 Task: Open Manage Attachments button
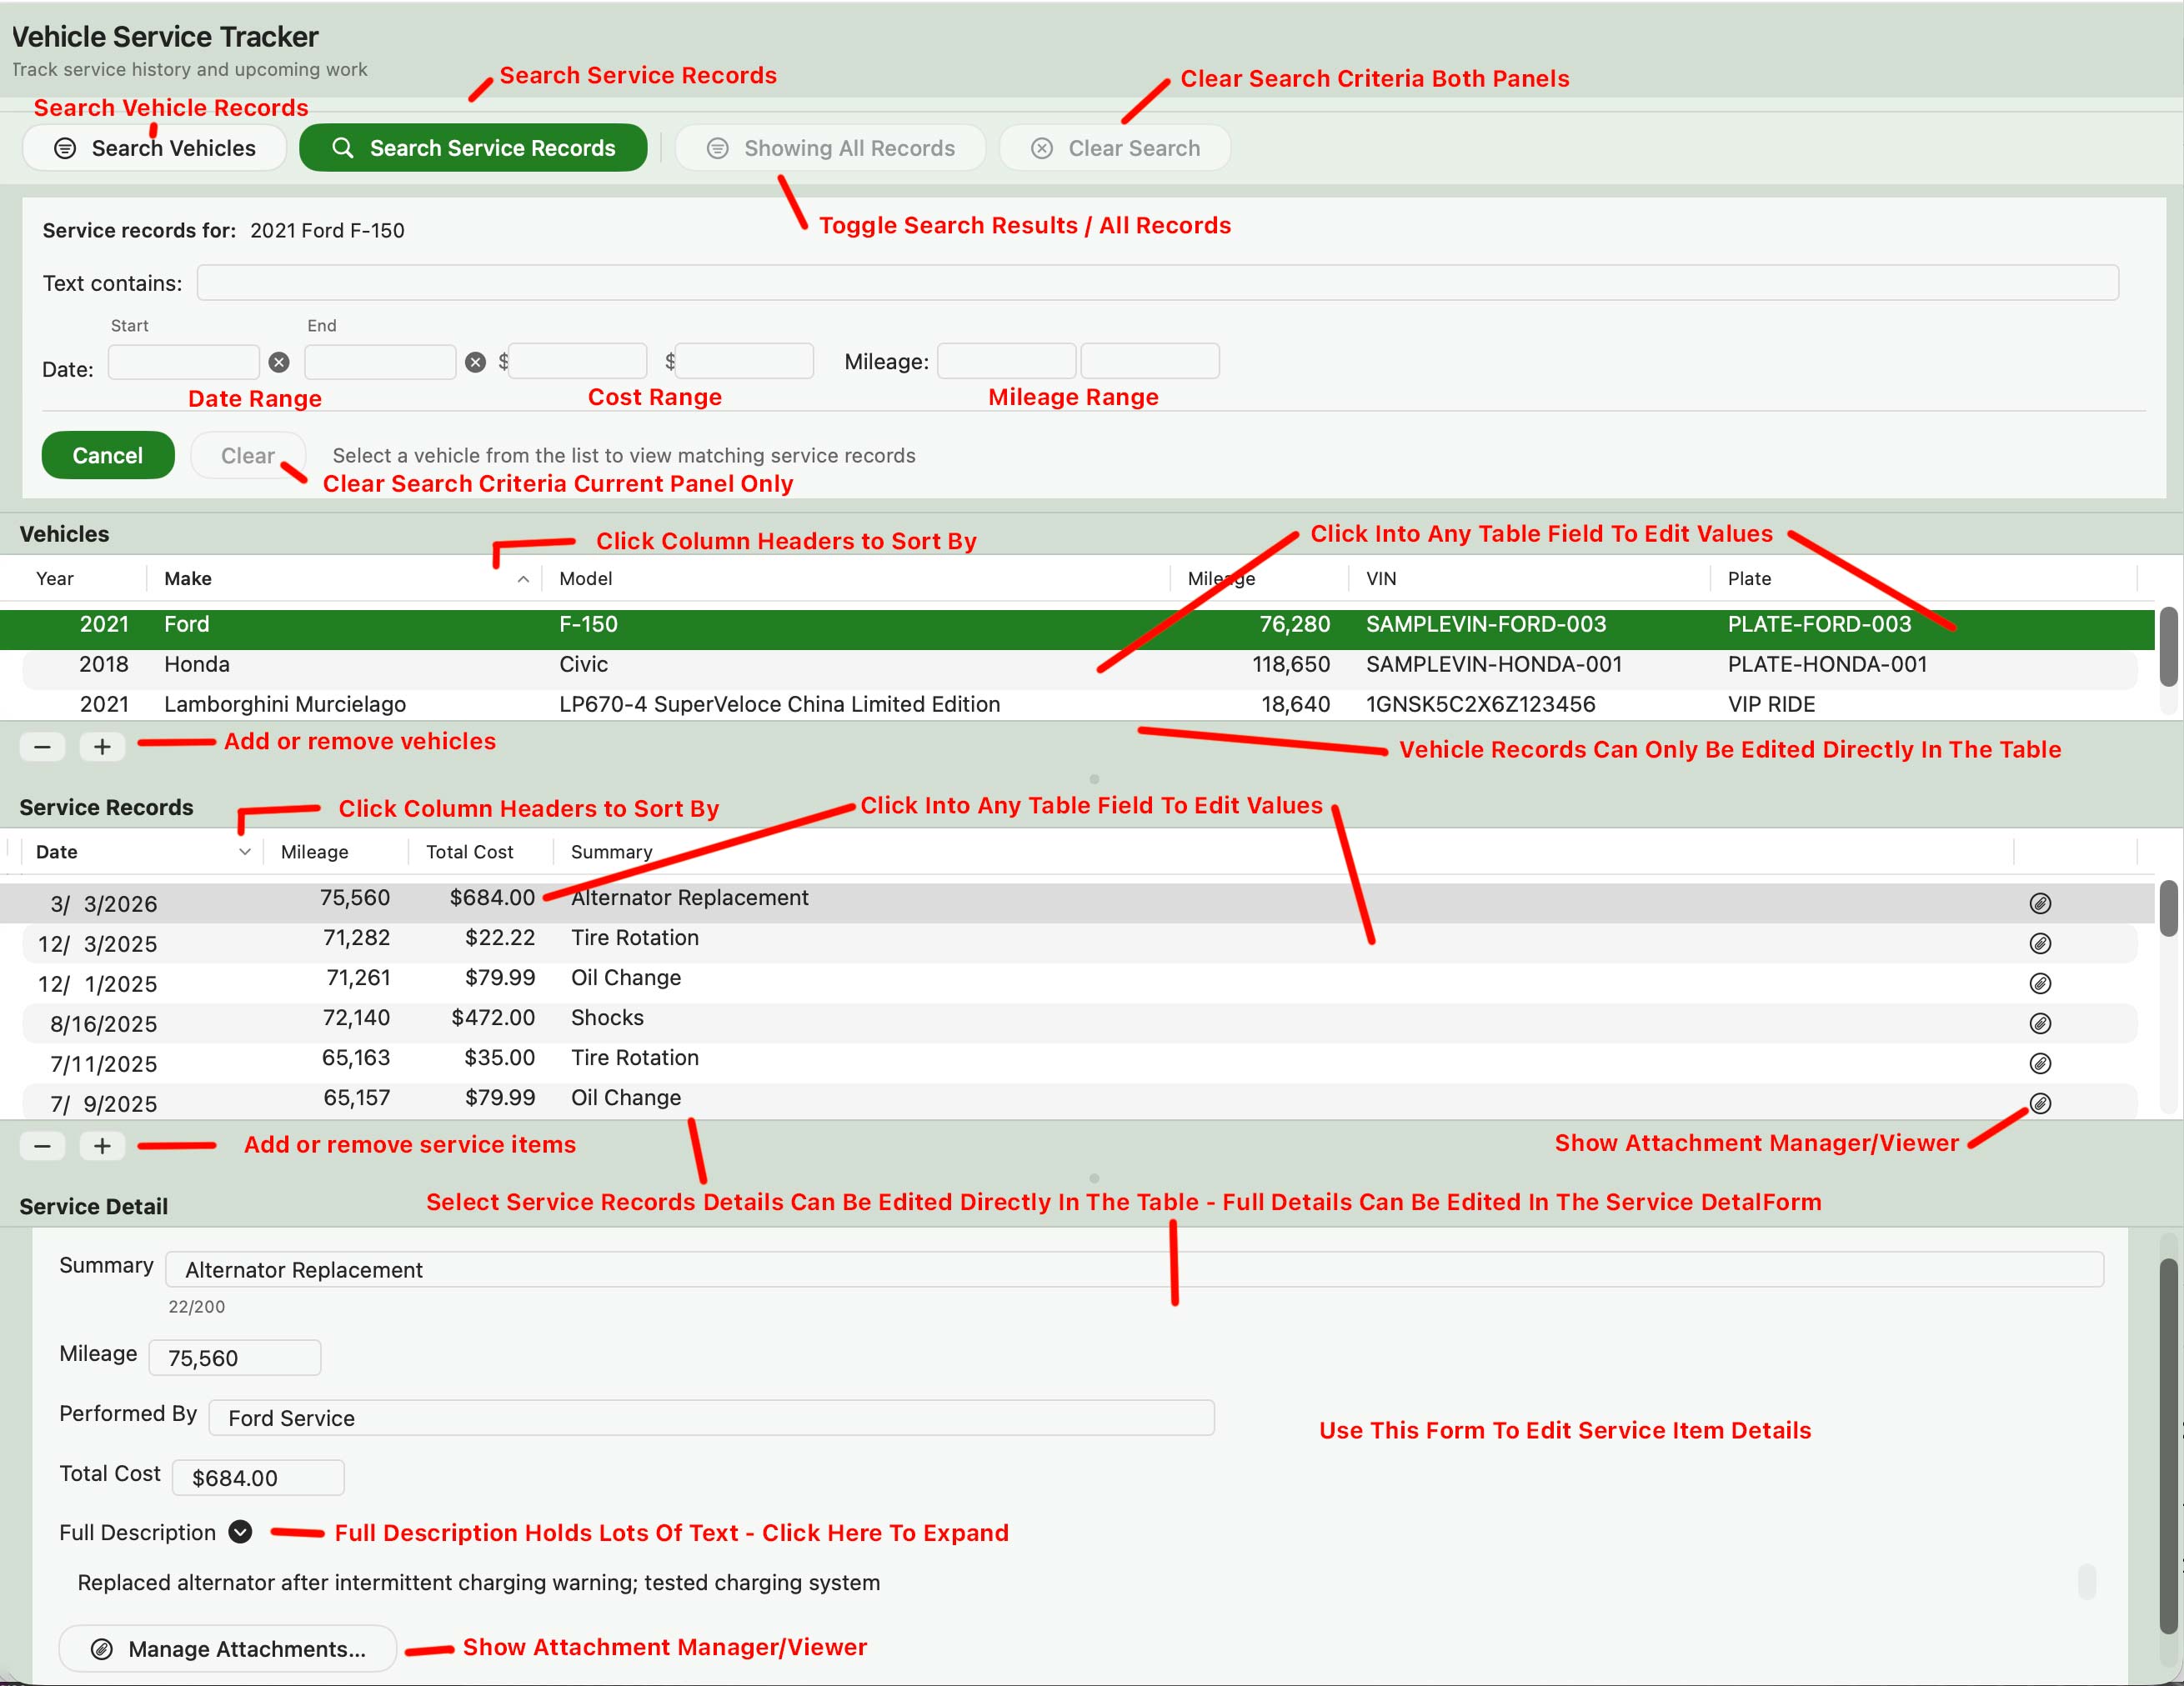[x=228, y=1649]
